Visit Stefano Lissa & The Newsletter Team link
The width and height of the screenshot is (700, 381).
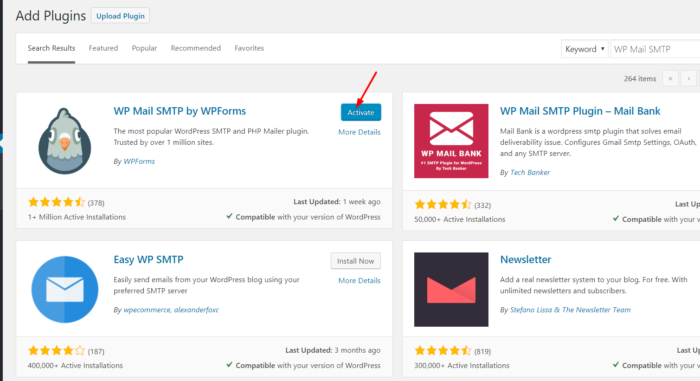point(570,310)
